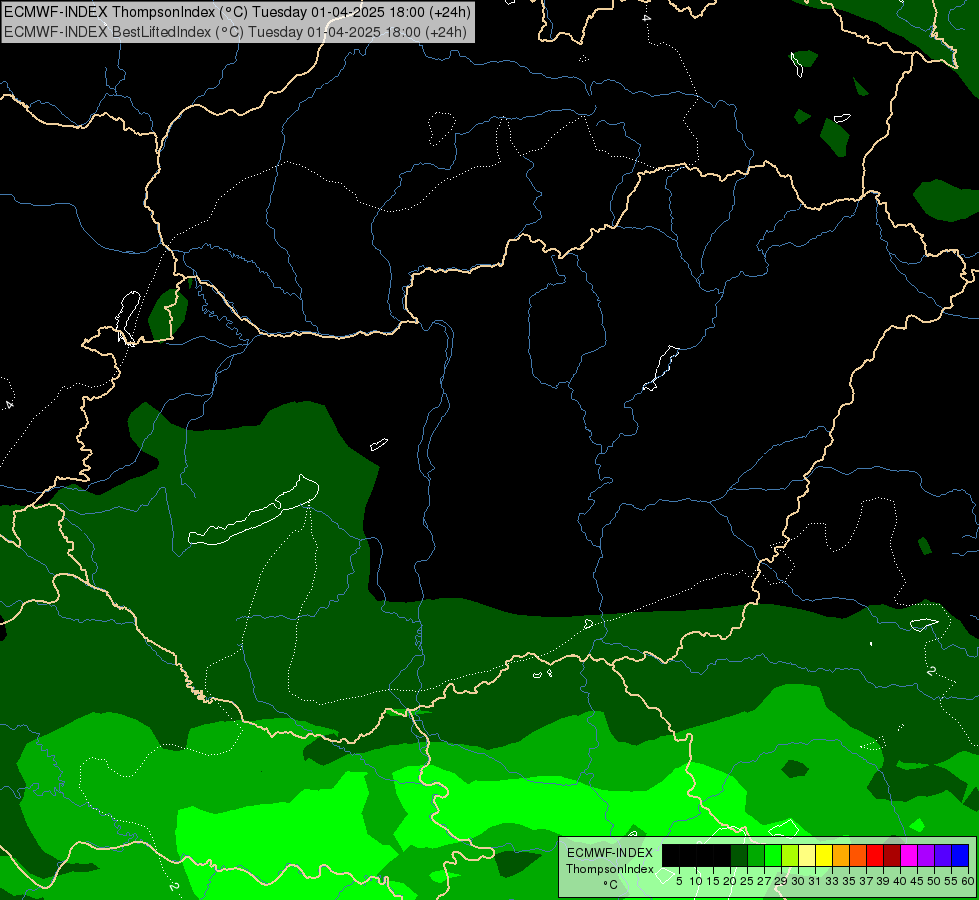Click the ThompsonIndex header line at top
Screen dimensions: 979x900
237,11
